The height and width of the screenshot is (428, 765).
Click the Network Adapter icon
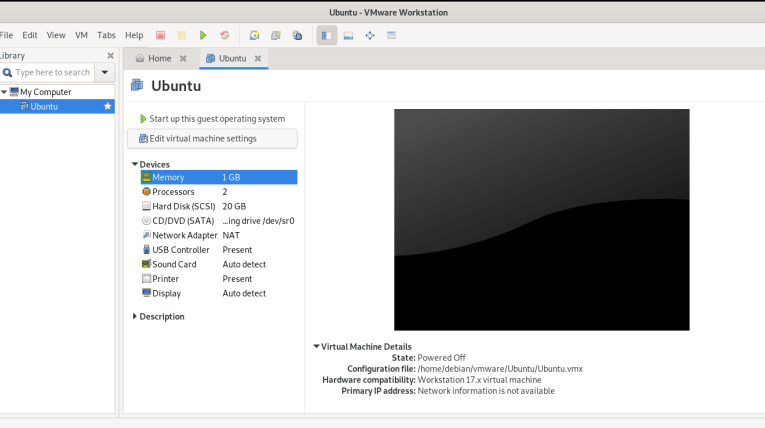pos(146,235)
